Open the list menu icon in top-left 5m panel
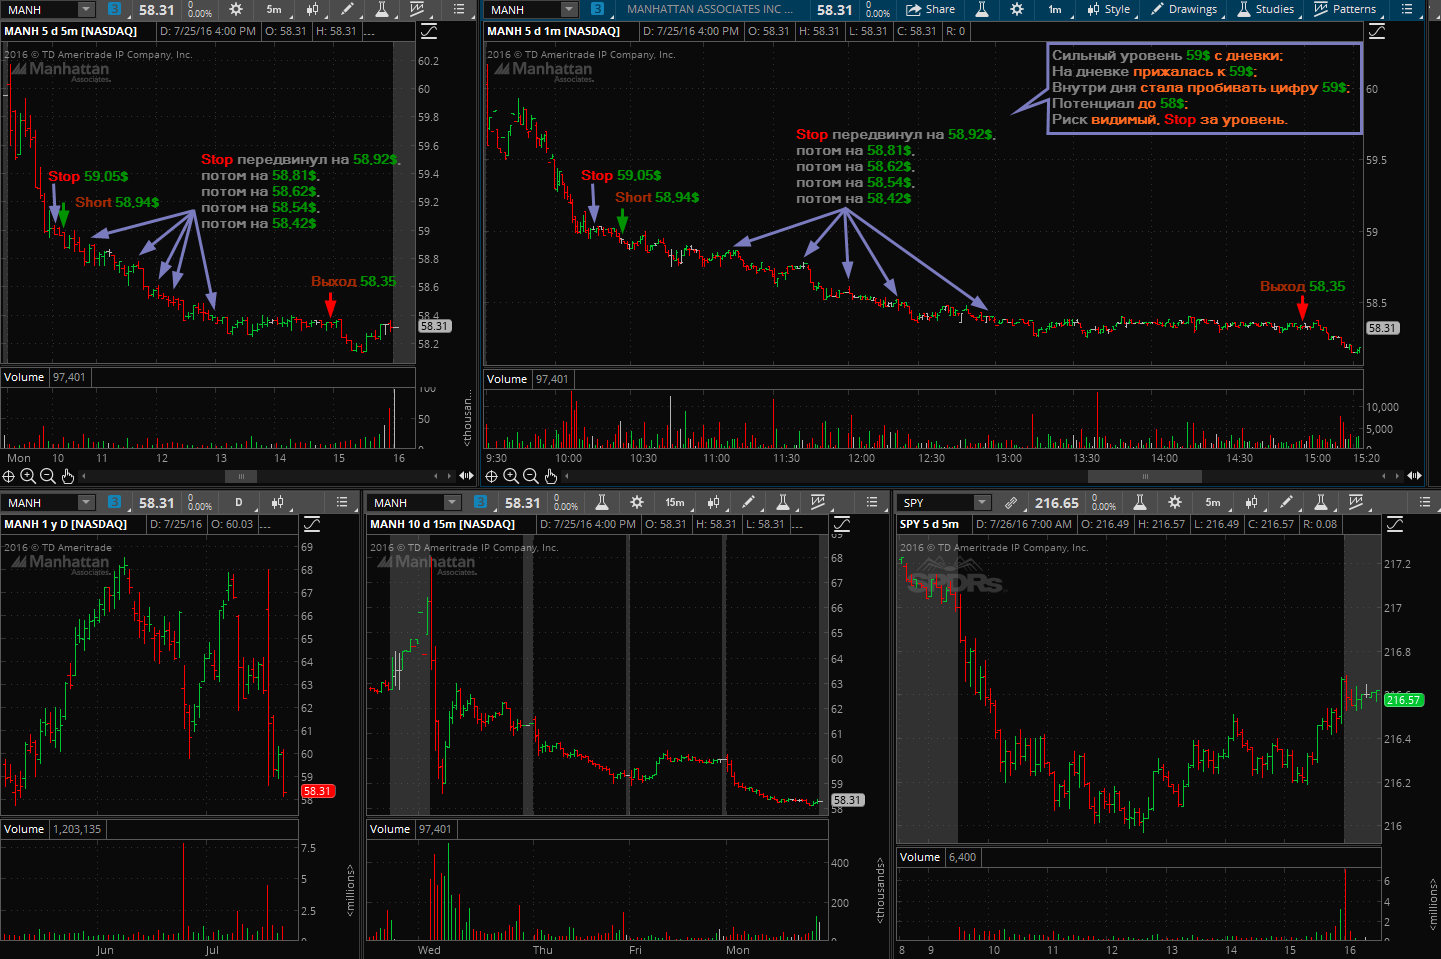Image resolution: width=1441 pixels, height=959 pixels. point(459,9)
